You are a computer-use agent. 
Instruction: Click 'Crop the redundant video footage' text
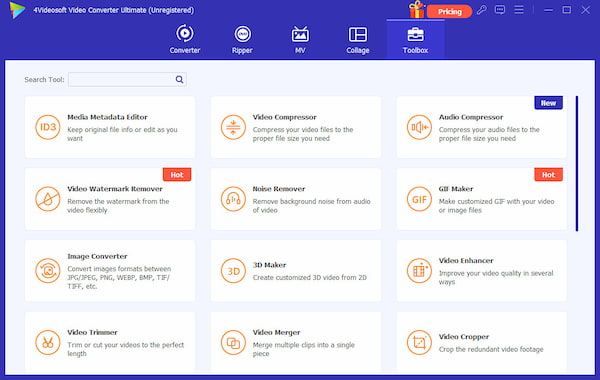tap(491, 349)
